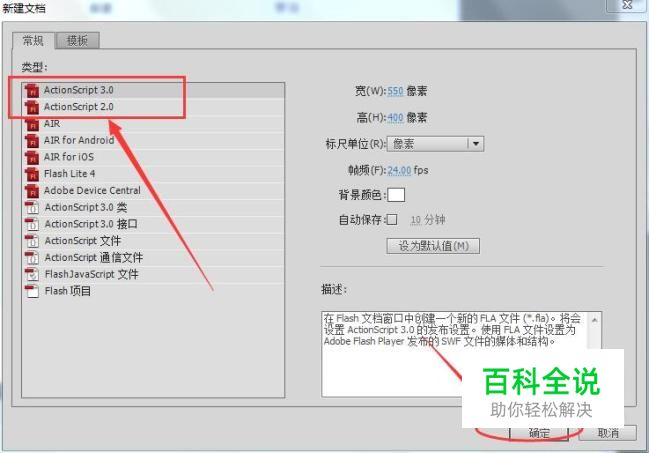Click the FlashJavaScript 文件 icon
This screenshot has width=649, height=453.
click(x=32, y=274)
